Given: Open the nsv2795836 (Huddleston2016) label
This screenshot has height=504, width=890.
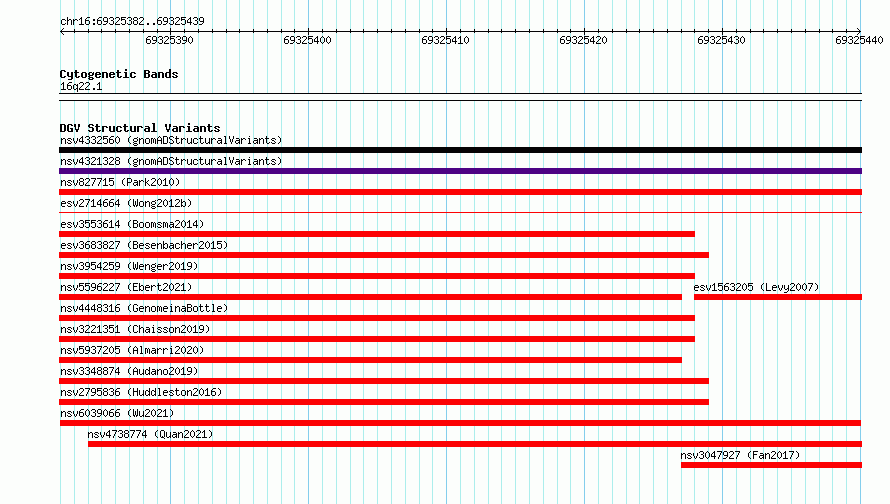Looking at the screenshot, I should [141, 392].
